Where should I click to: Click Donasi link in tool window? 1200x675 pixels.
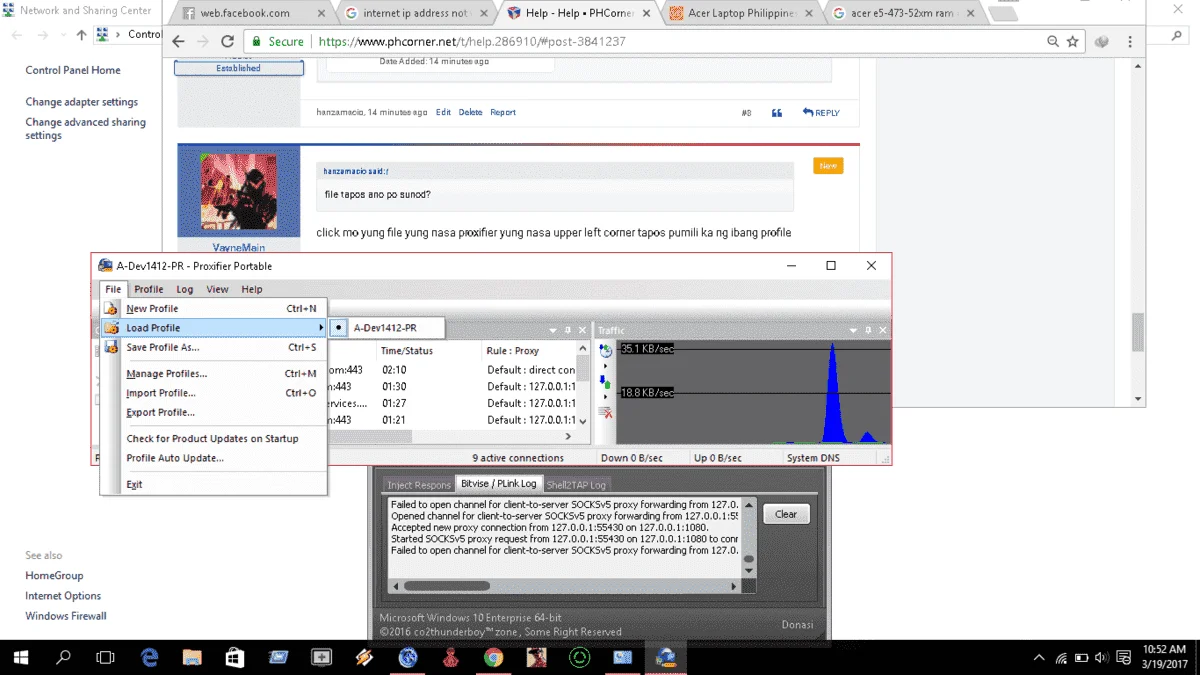(797, 625)
